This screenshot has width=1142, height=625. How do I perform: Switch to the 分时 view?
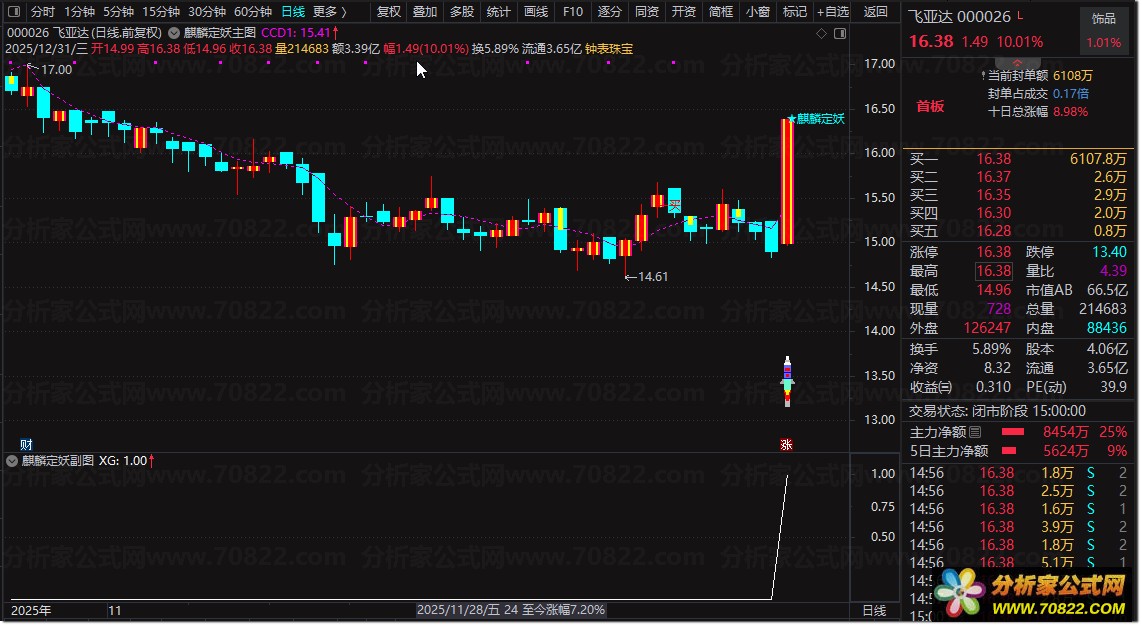click(43, 12)
